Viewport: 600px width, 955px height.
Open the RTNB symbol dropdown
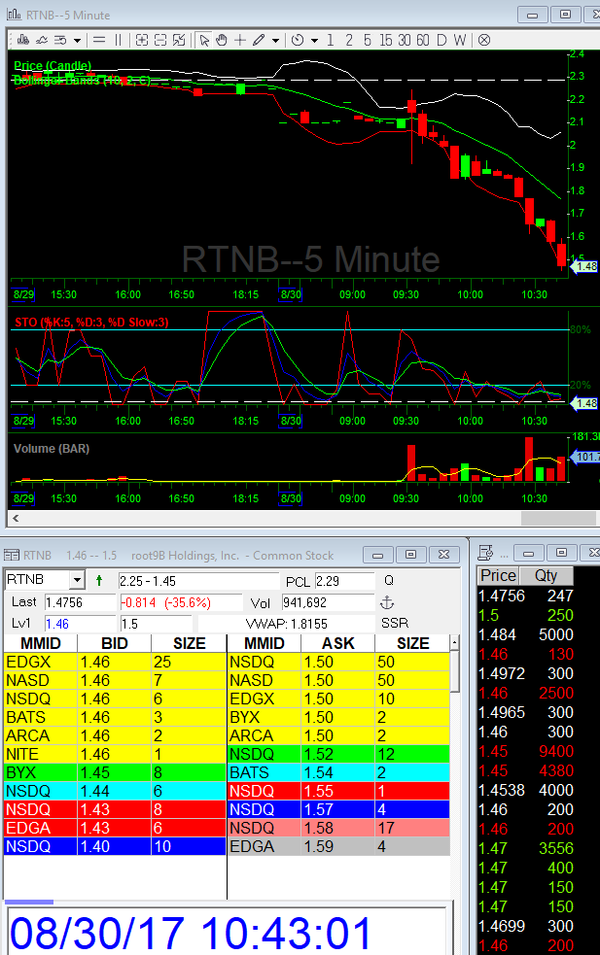(x=76, y=580)
